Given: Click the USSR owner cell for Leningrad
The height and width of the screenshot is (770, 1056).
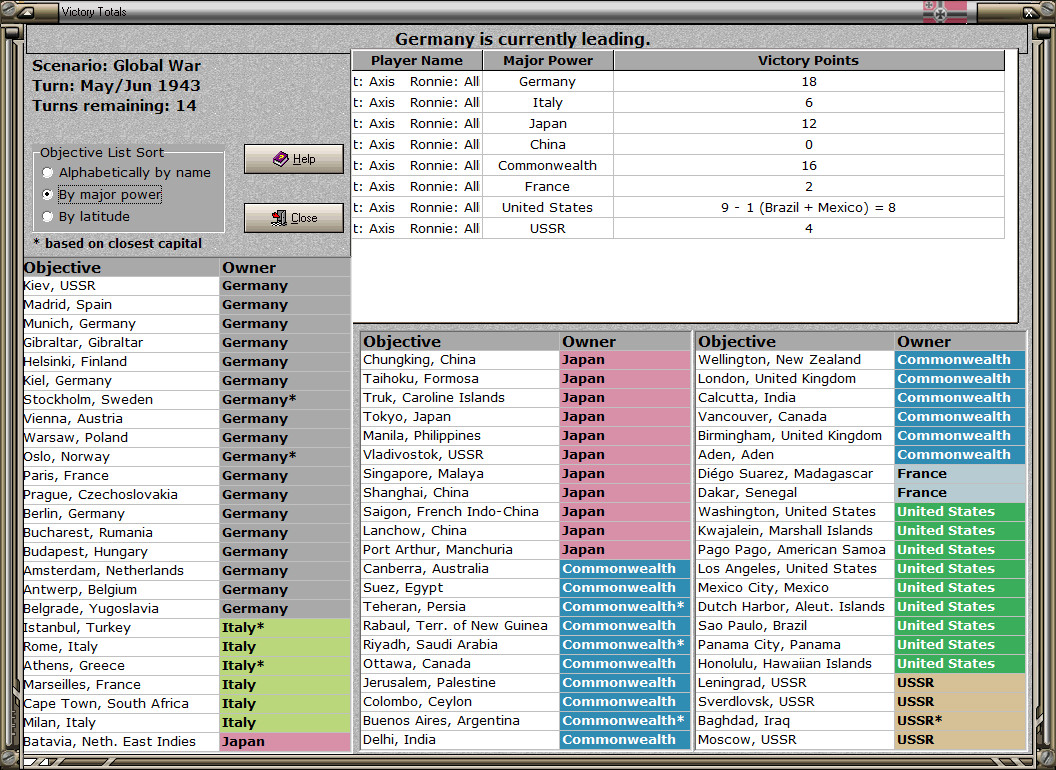Looking at the screenshot, I should coord(960,682).
